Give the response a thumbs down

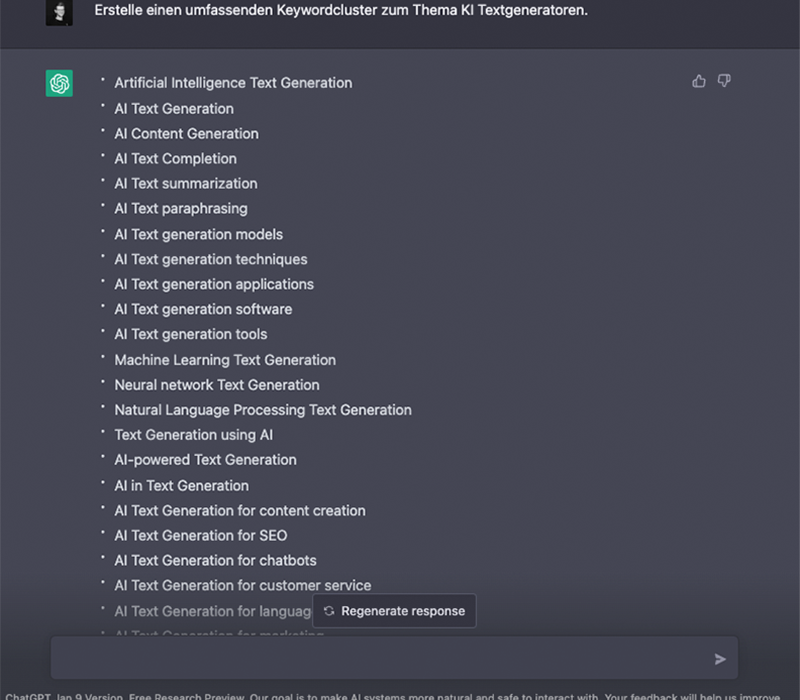(722, 81)
